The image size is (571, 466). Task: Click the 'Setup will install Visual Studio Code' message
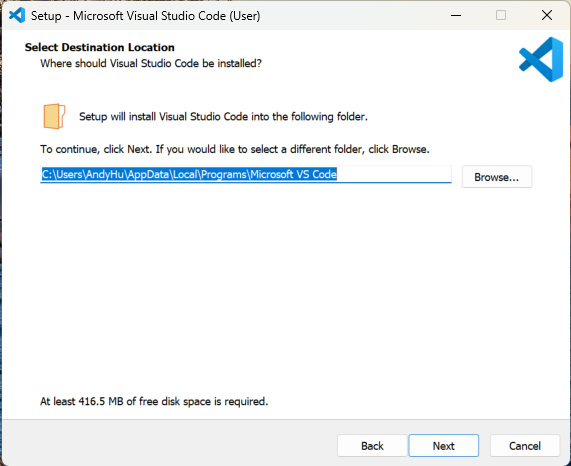(x=223, y=116)
